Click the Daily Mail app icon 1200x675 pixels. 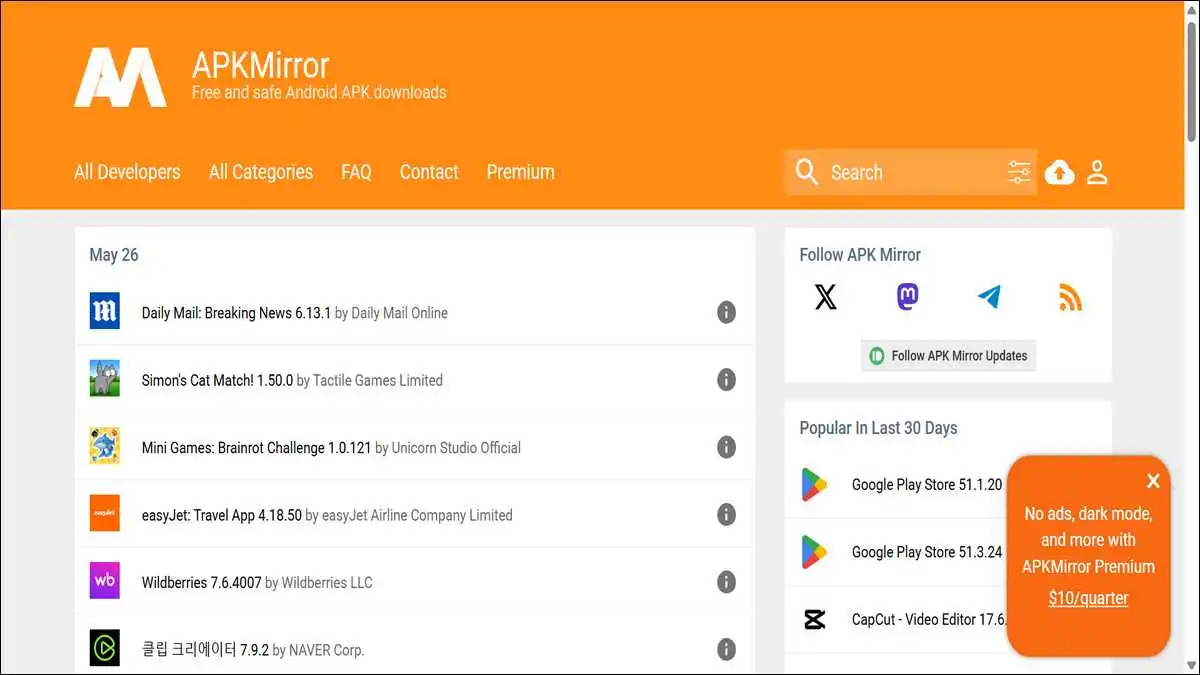(x=105, y=312)
